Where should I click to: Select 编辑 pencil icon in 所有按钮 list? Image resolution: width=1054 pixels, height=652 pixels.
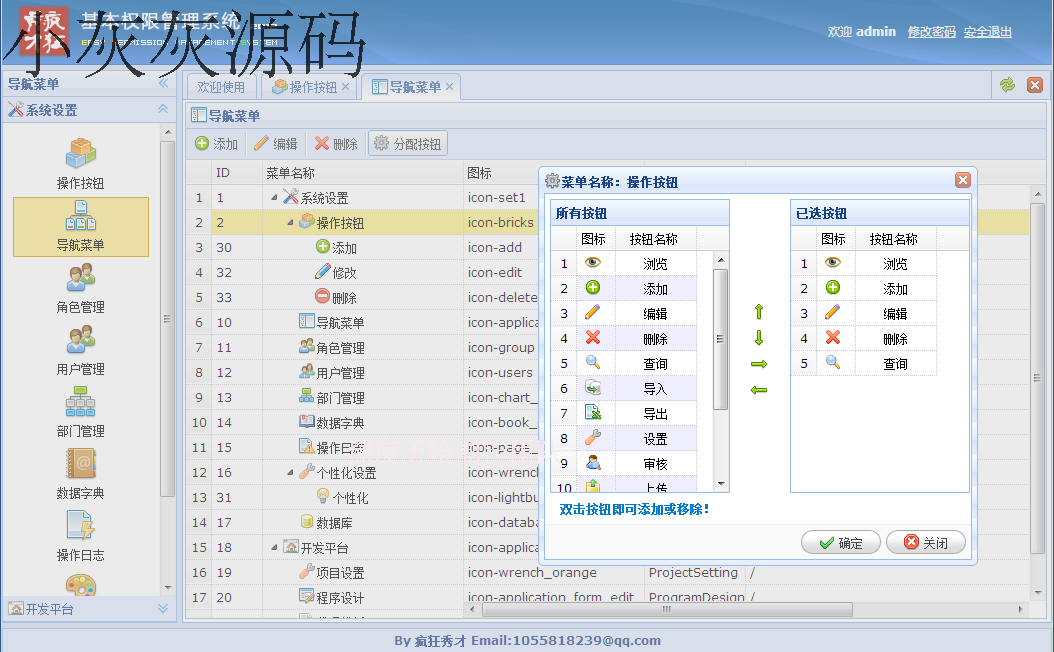tap(592, 313)
